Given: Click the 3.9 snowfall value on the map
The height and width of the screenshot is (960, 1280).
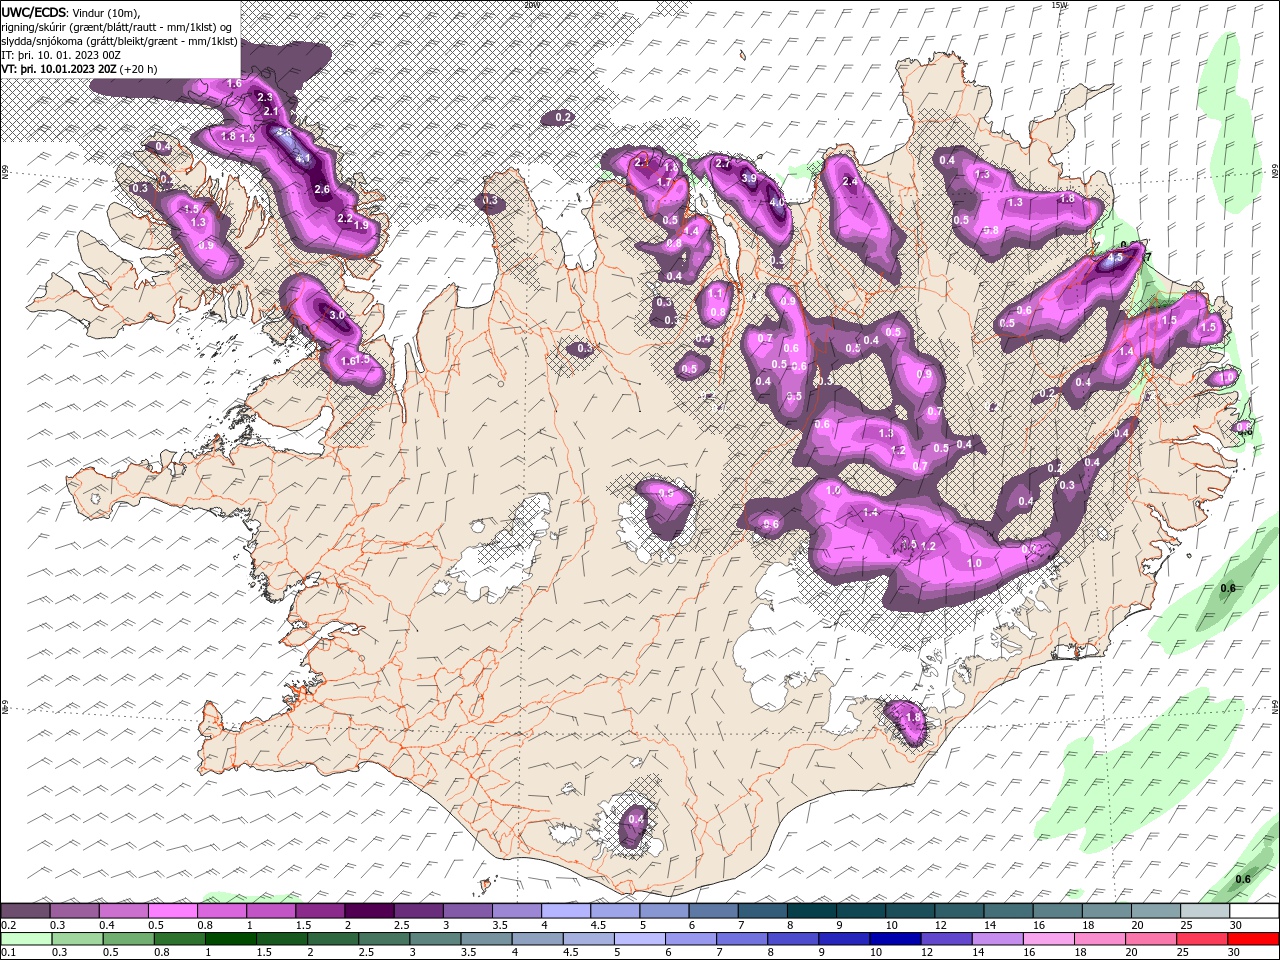Looking at the screenshot, I should pyautogui.click(x=749, y=178).
